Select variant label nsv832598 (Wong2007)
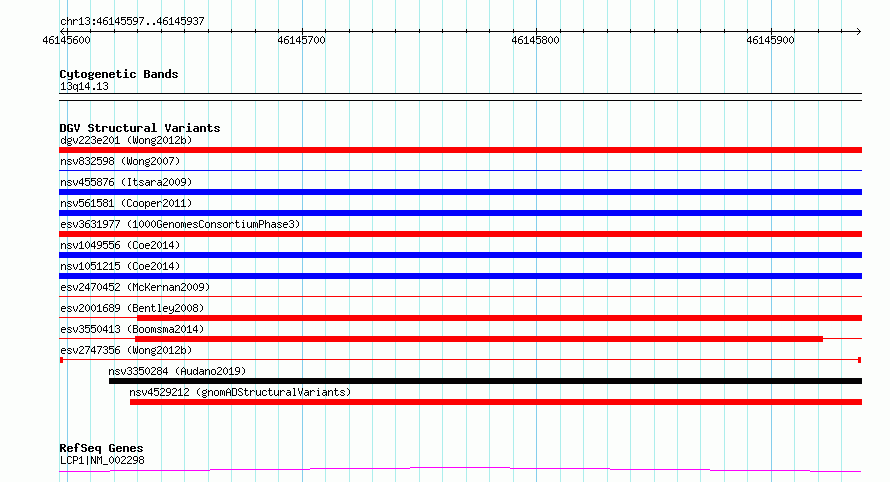 [x=120, y=161]
